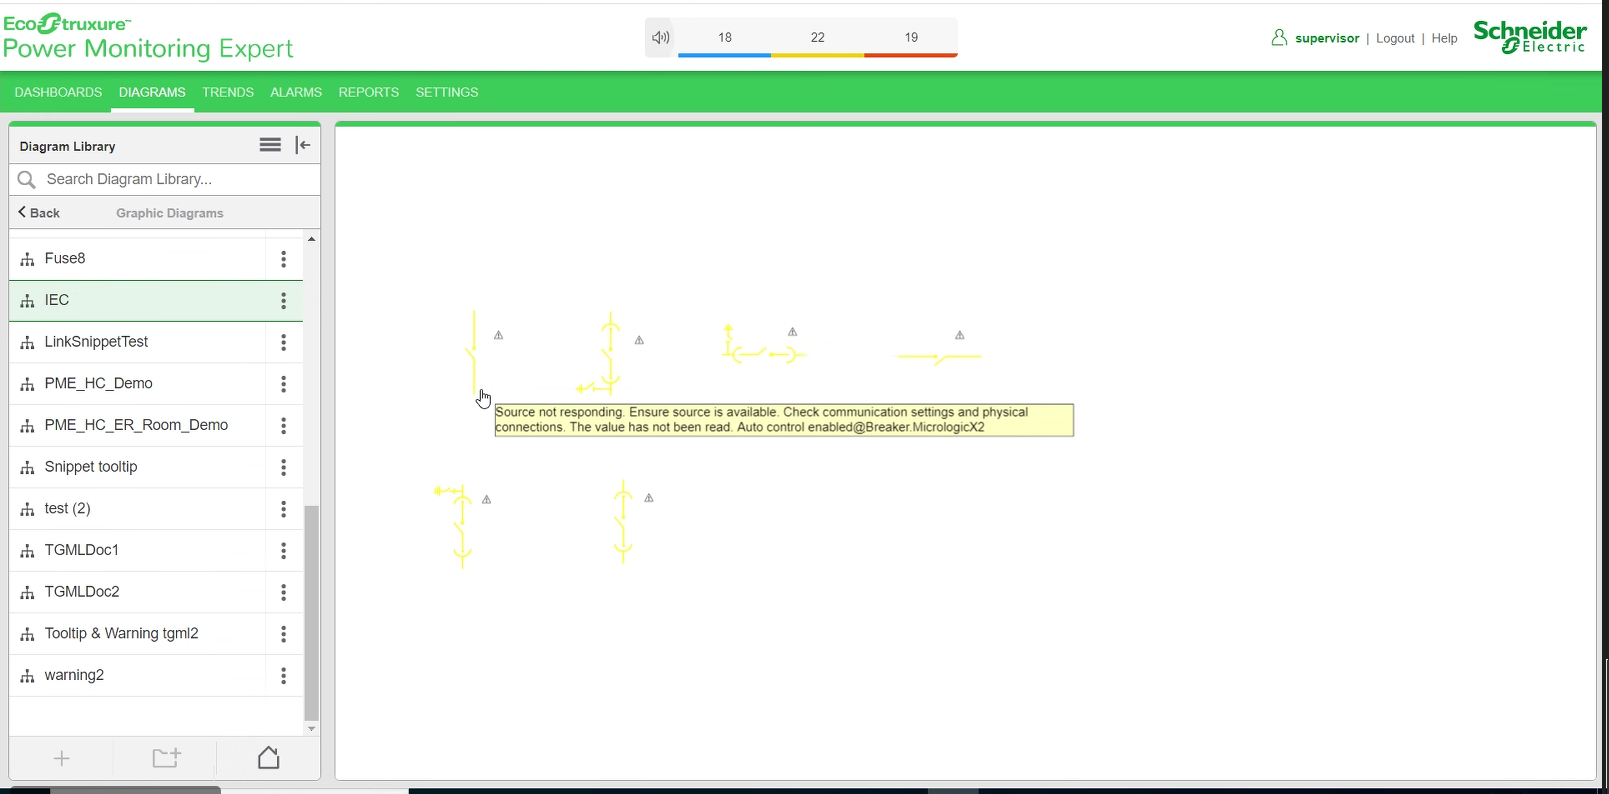Image resolution: width=1609 pixels, height=794 pixels.
Task: Open the Tooltip & Warning tgml2 diagram
Action: (122, 634)
